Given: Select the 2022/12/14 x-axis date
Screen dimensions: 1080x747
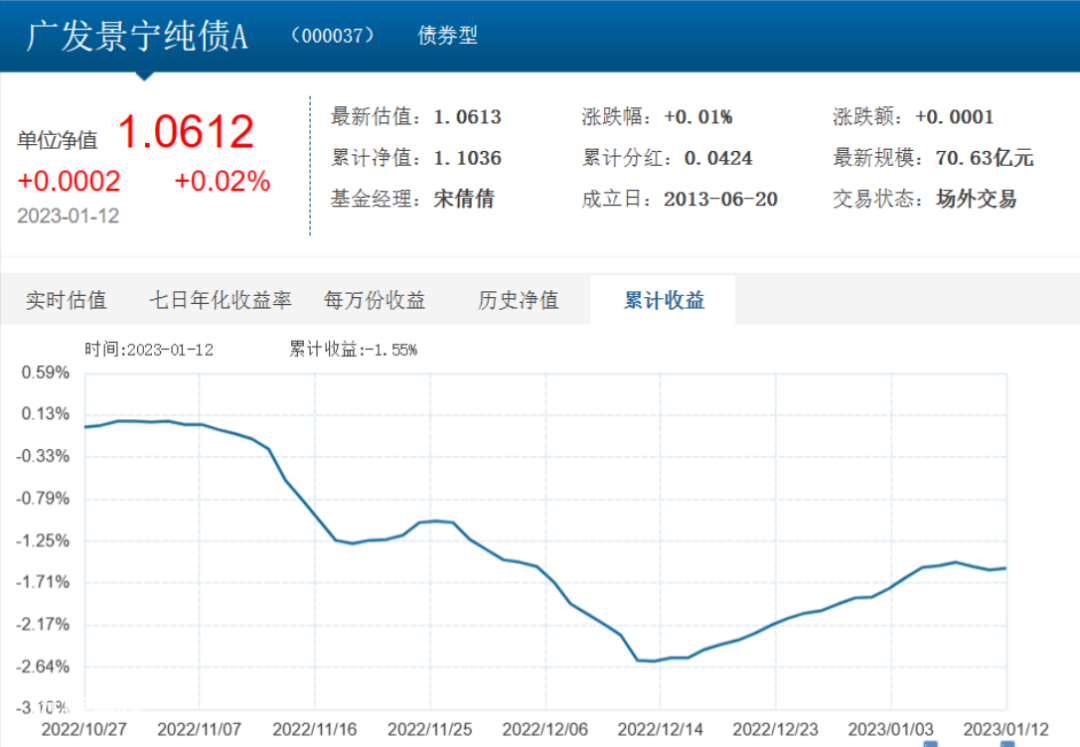Looking at the screenshot, I should pyautogui.click(x=660, y=730).
